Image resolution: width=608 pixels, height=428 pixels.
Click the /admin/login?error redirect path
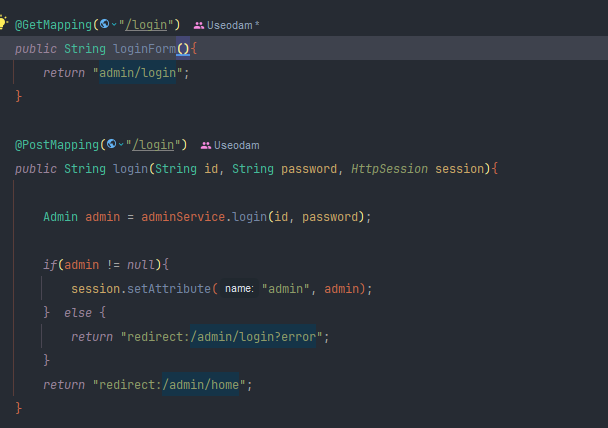coord(253,337)
